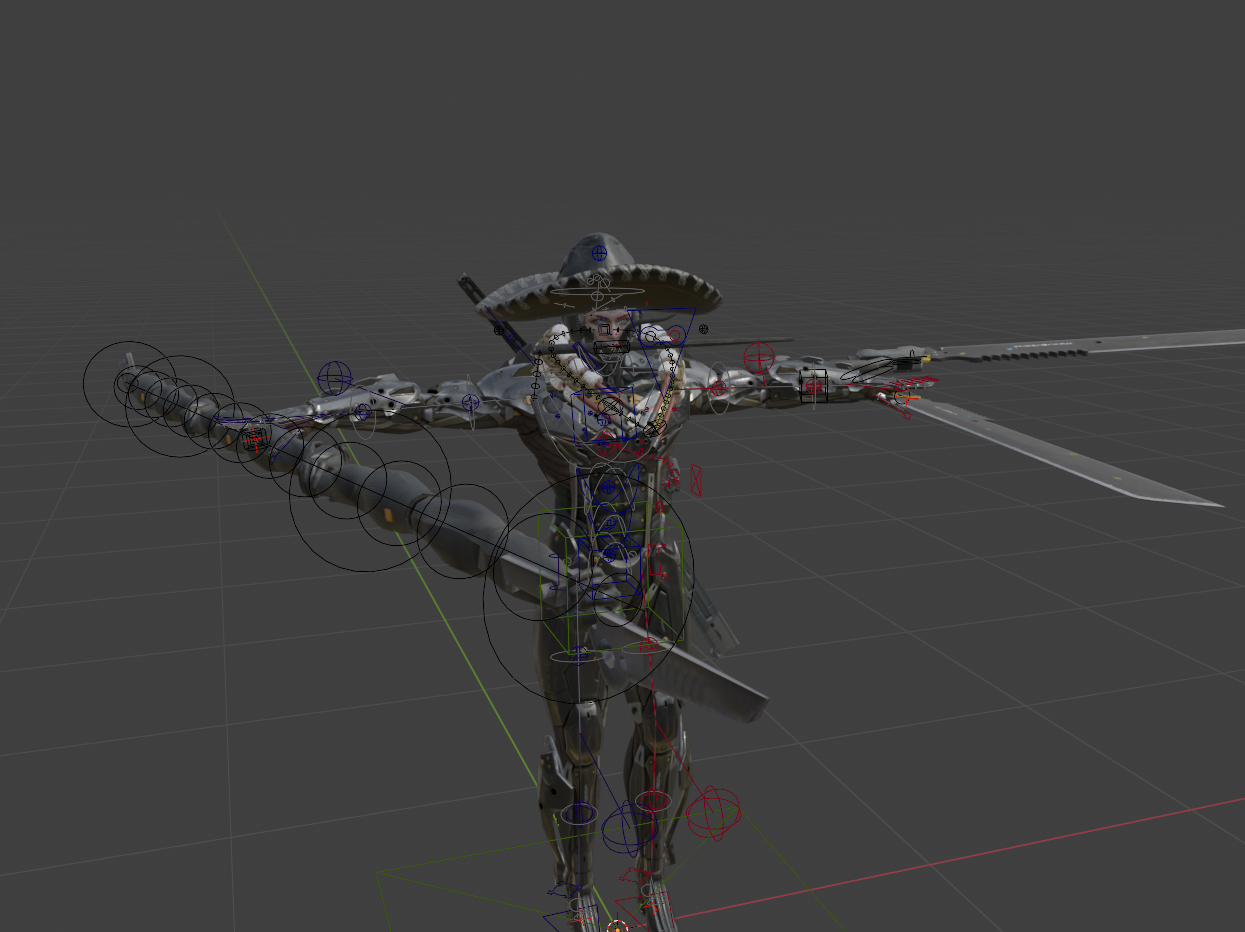Select the blue sphere control on the arm
This screenshot has width=1245, height=932.
coord(335,379)
